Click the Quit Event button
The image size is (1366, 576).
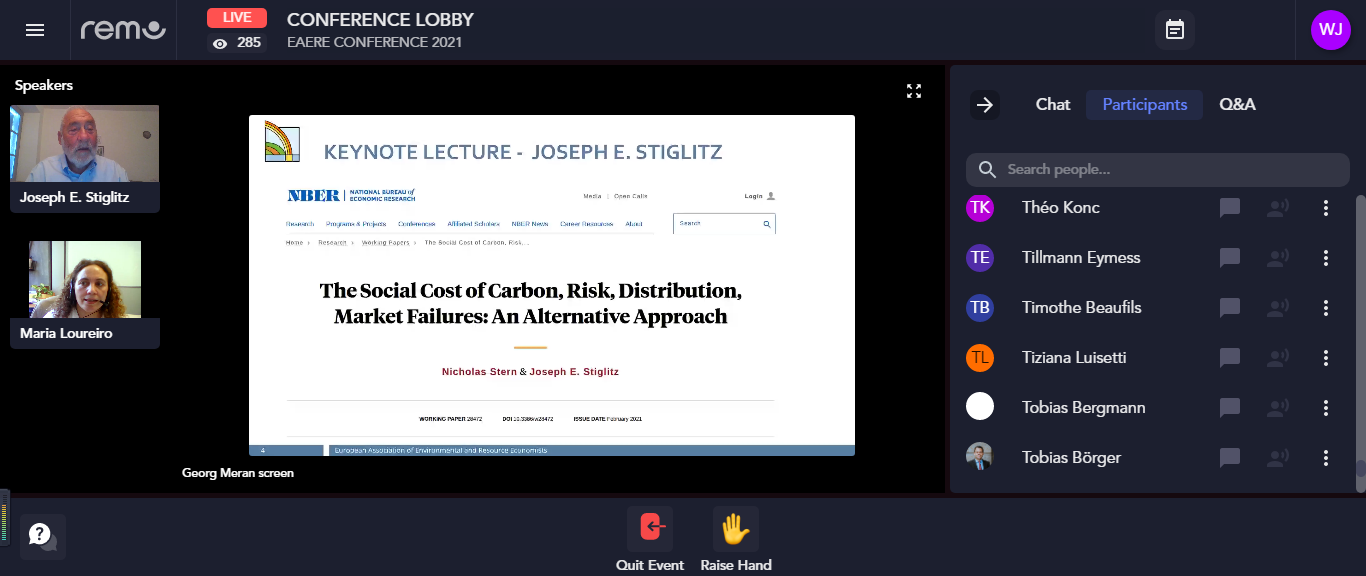pos(650,540)
